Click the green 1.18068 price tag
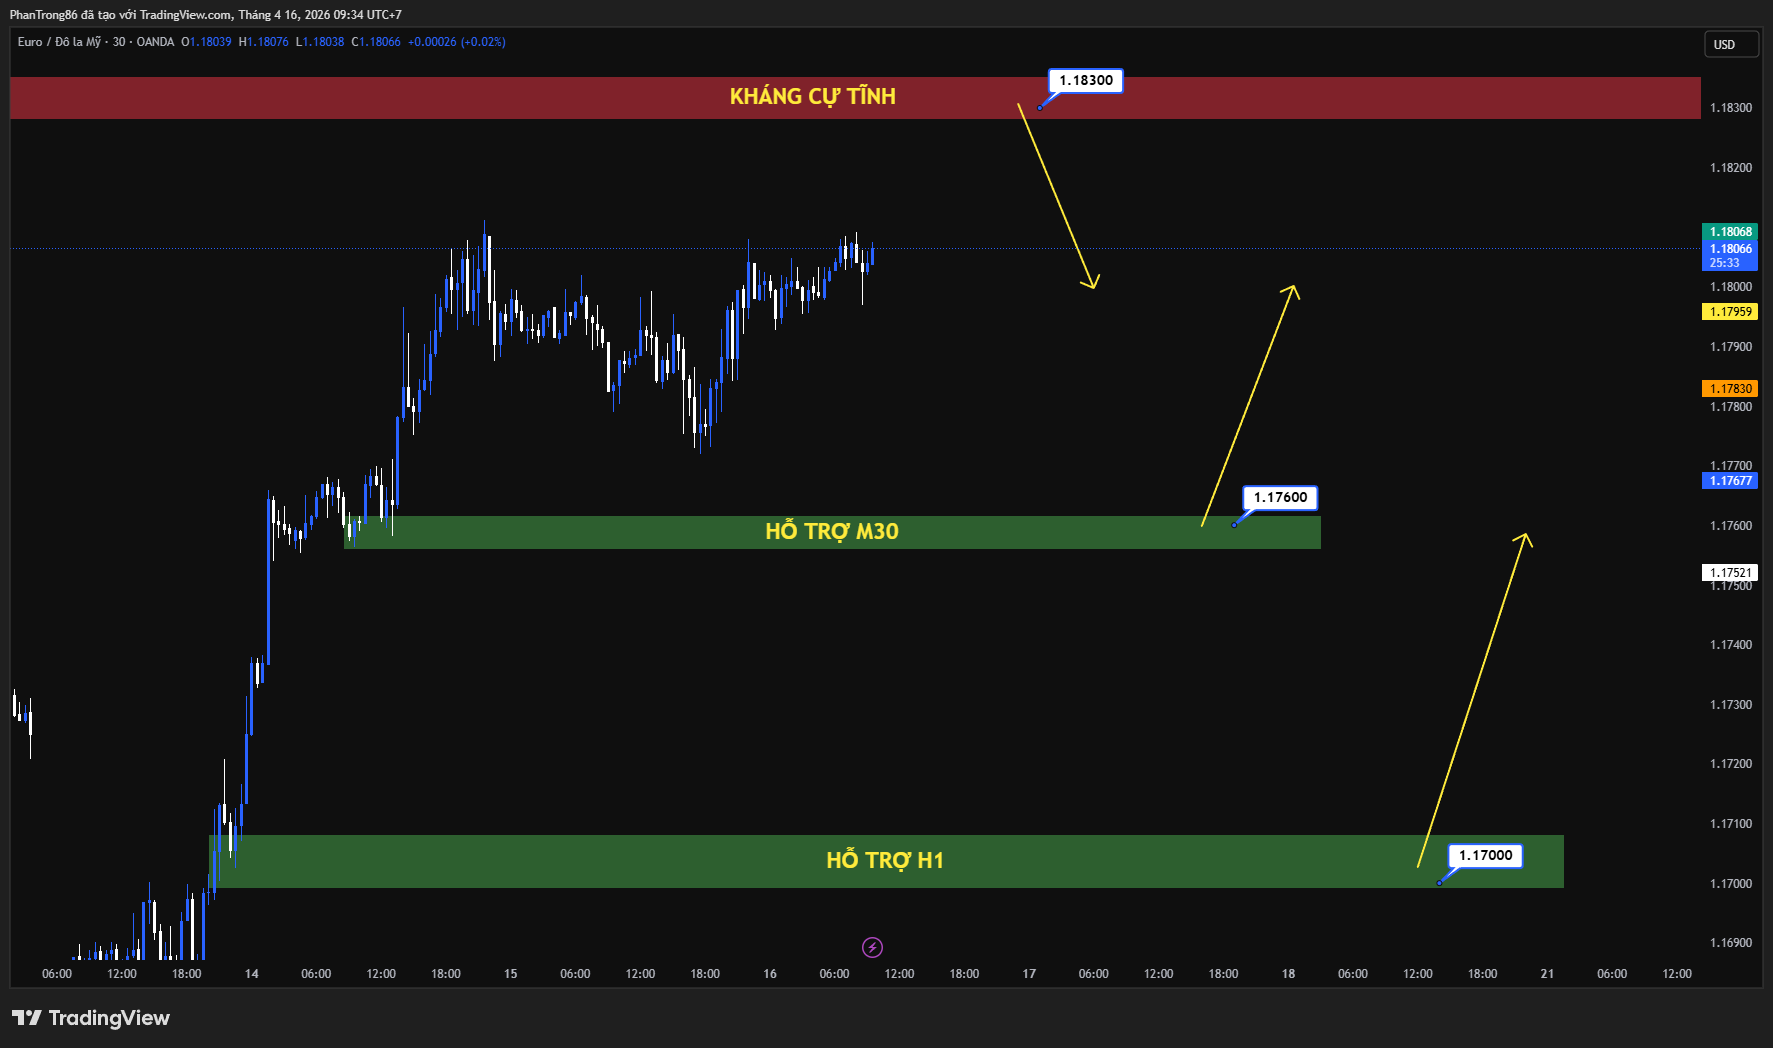 [x=1730, y=232]
